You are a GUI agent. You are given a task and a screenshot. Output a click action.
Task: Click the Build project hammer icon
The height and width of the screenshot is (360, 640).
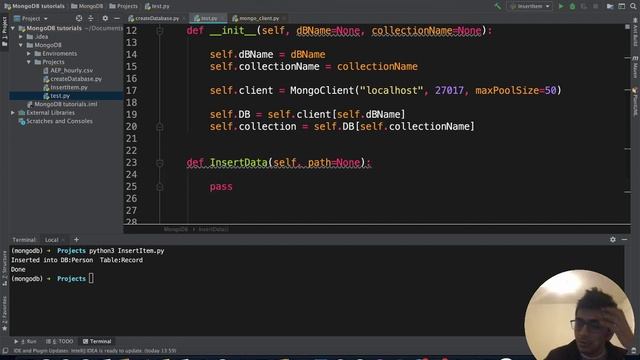(498, 6)
